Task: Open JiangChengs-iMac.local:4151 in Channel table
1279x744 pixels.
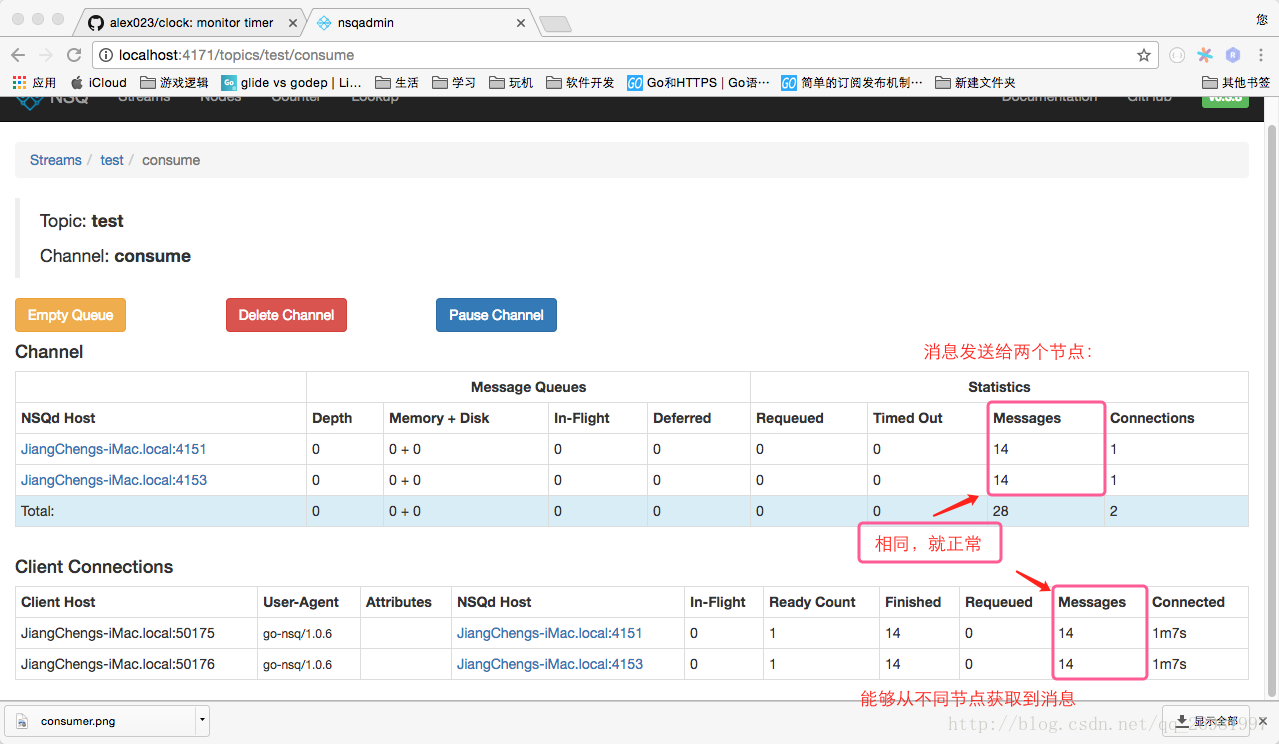Action: coord(114,449)
